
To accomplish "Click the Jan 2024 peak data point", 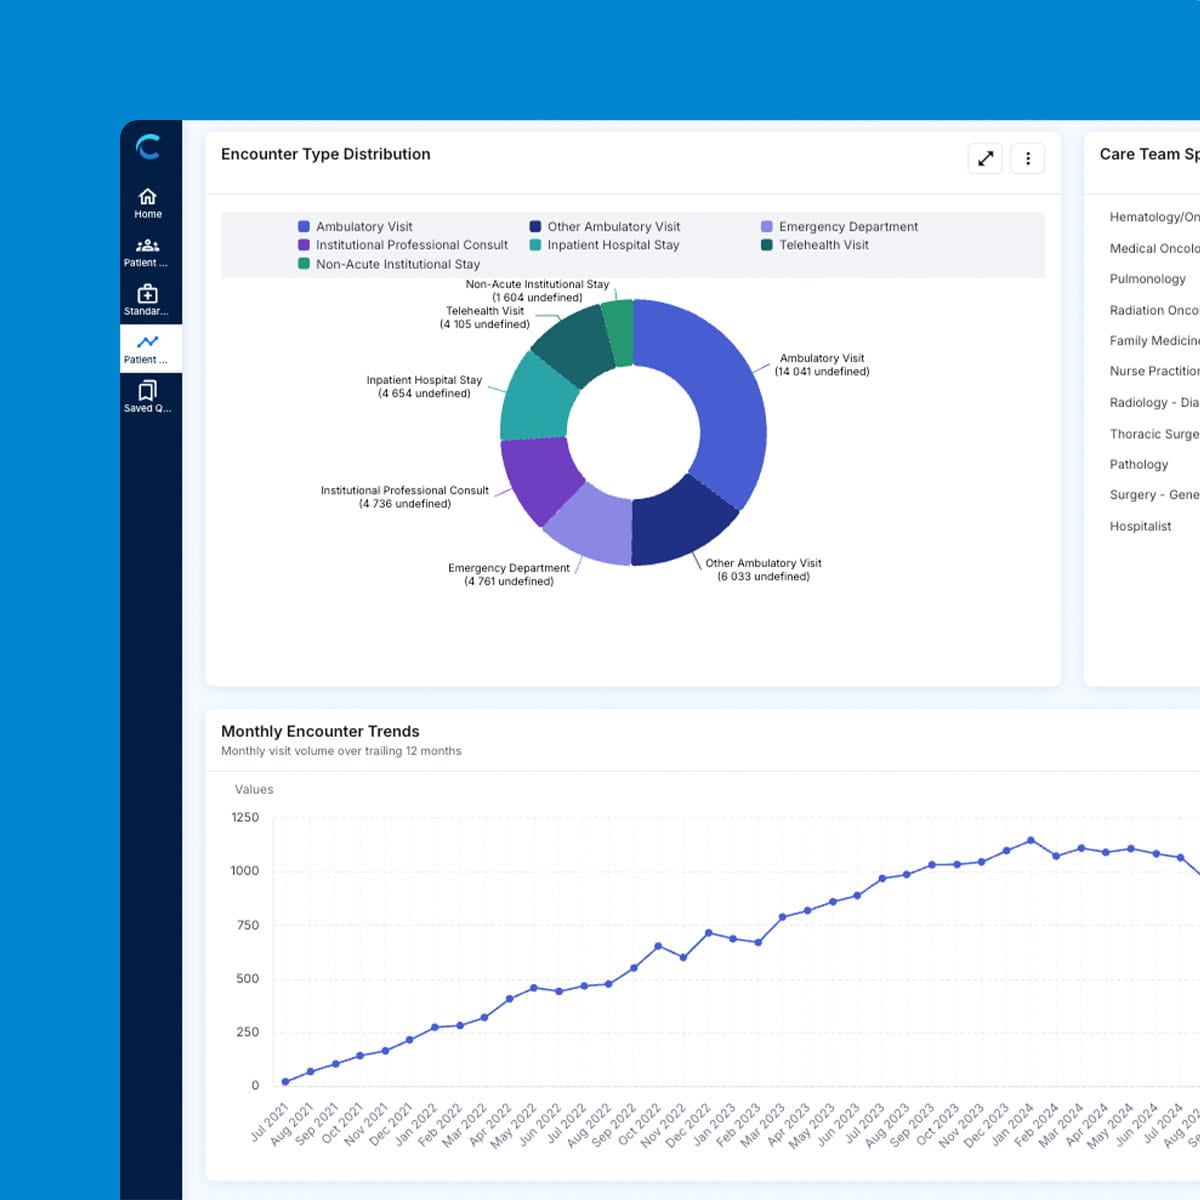I will click(x=1031, y=840).
